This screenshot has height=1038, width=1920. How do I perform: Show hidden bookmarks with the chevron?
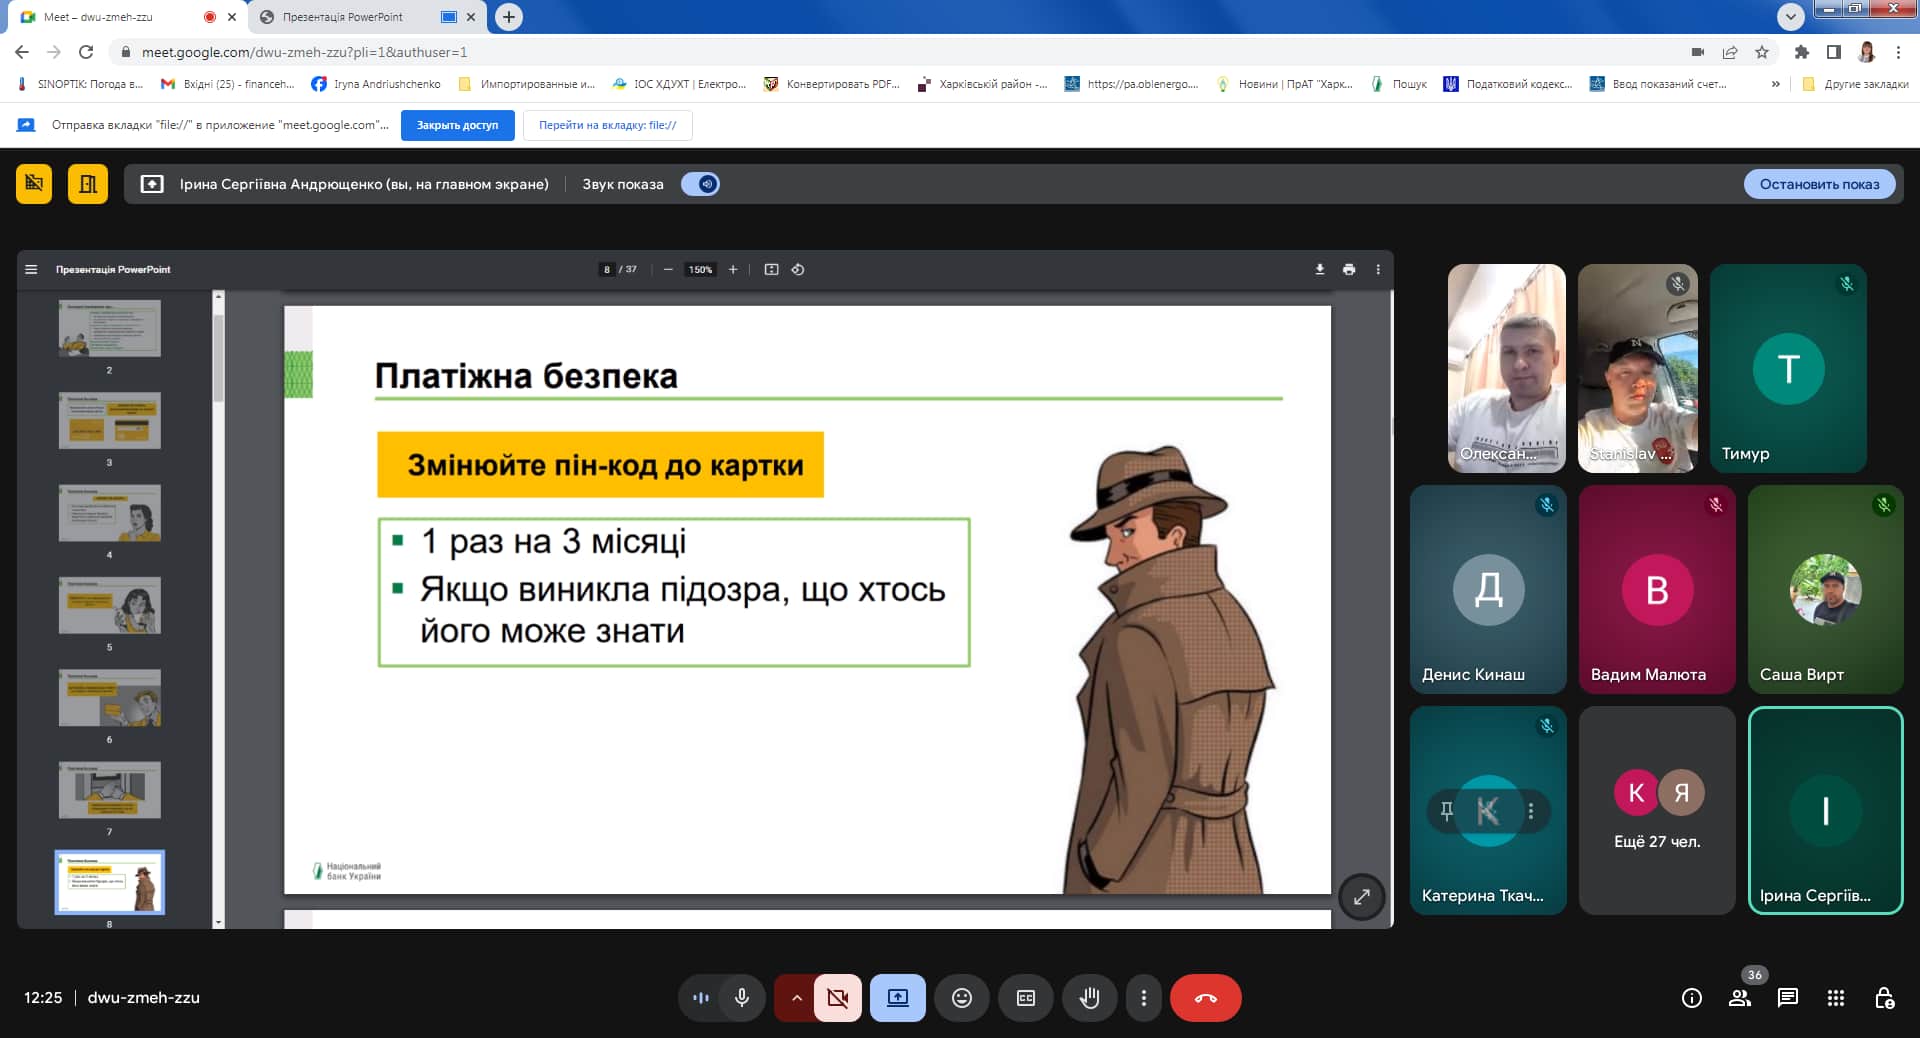pyautogui.click(x=1775, y=84)
